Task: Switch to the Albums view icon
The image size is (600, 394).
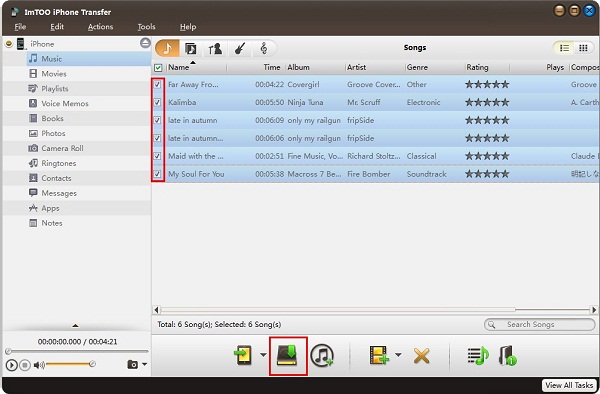Action: [191, 49]
